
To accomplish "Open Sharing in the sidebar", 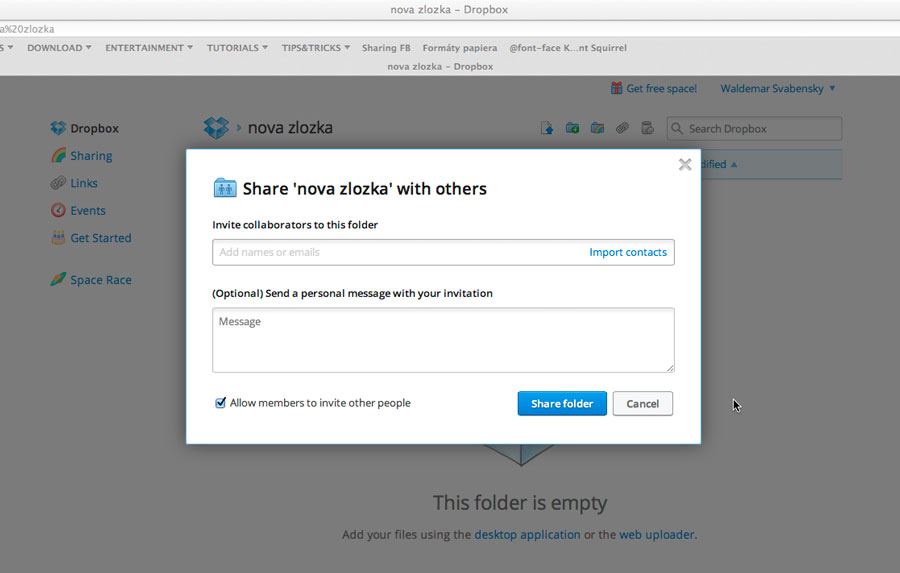I will click(91, 156).
